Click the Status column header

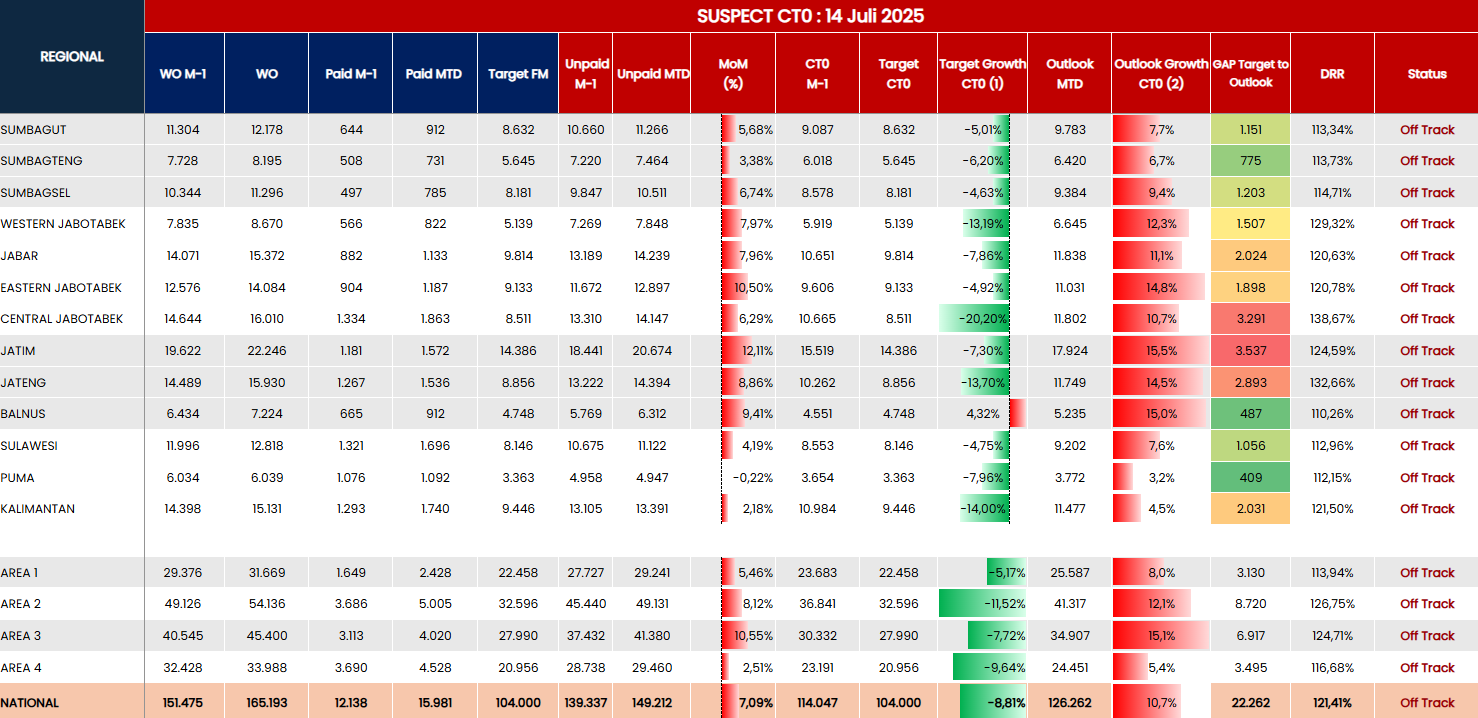tap(1426, 74)
